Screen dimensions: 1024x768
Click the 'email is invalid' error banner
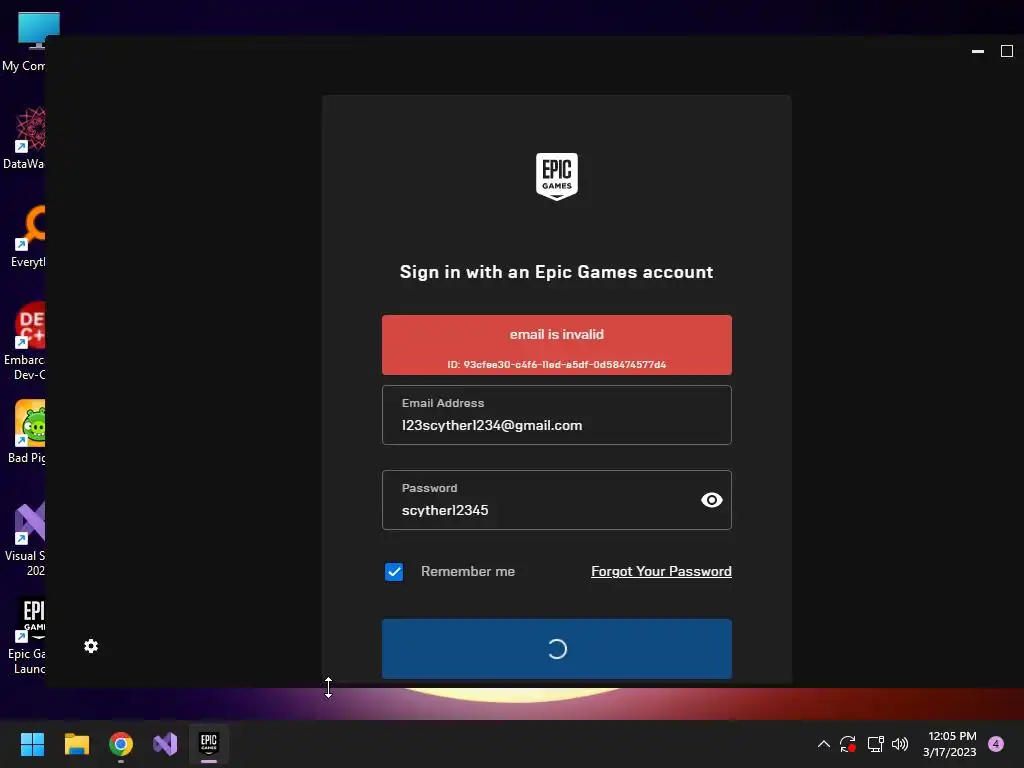click(556, 345)
